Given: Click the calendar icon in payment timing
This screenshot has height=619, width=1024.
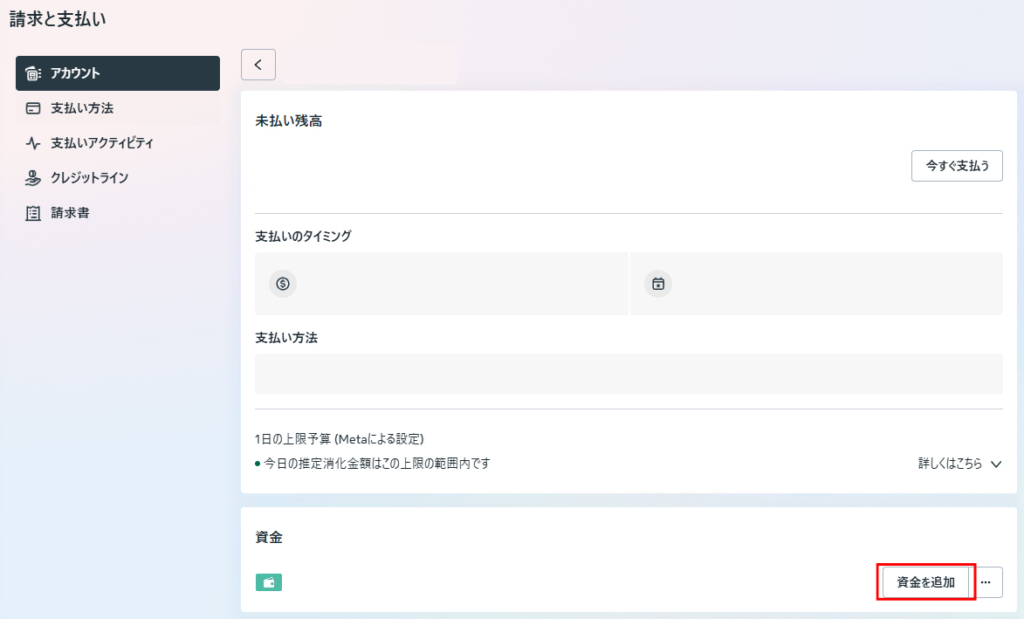Looking at the screenshot, I should click(658, 284).
